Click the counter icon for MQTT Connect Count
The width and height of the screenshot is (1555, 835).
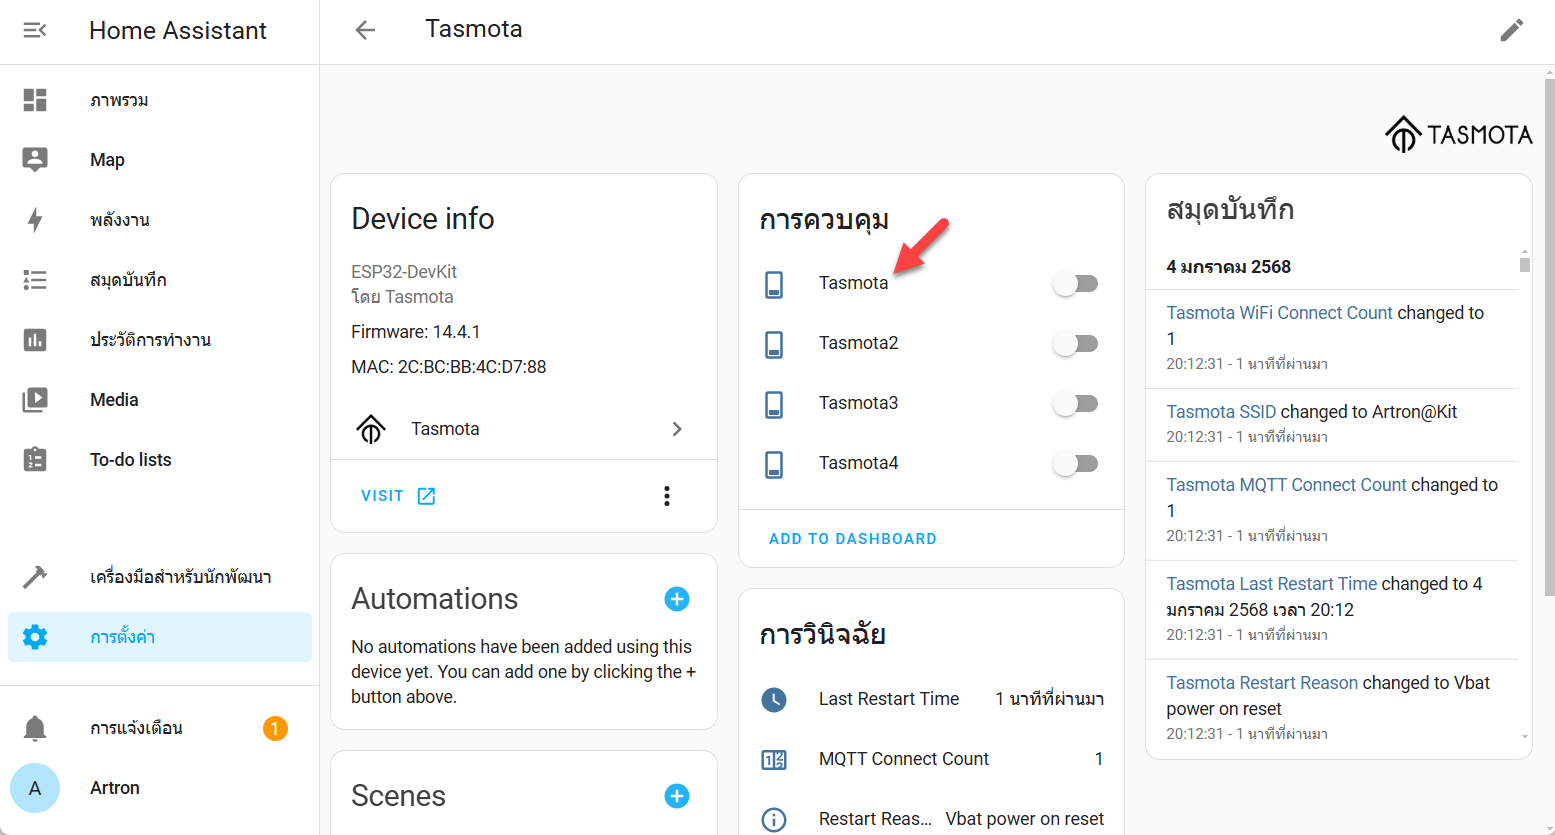pyautogui.click(x=774, y=759)
